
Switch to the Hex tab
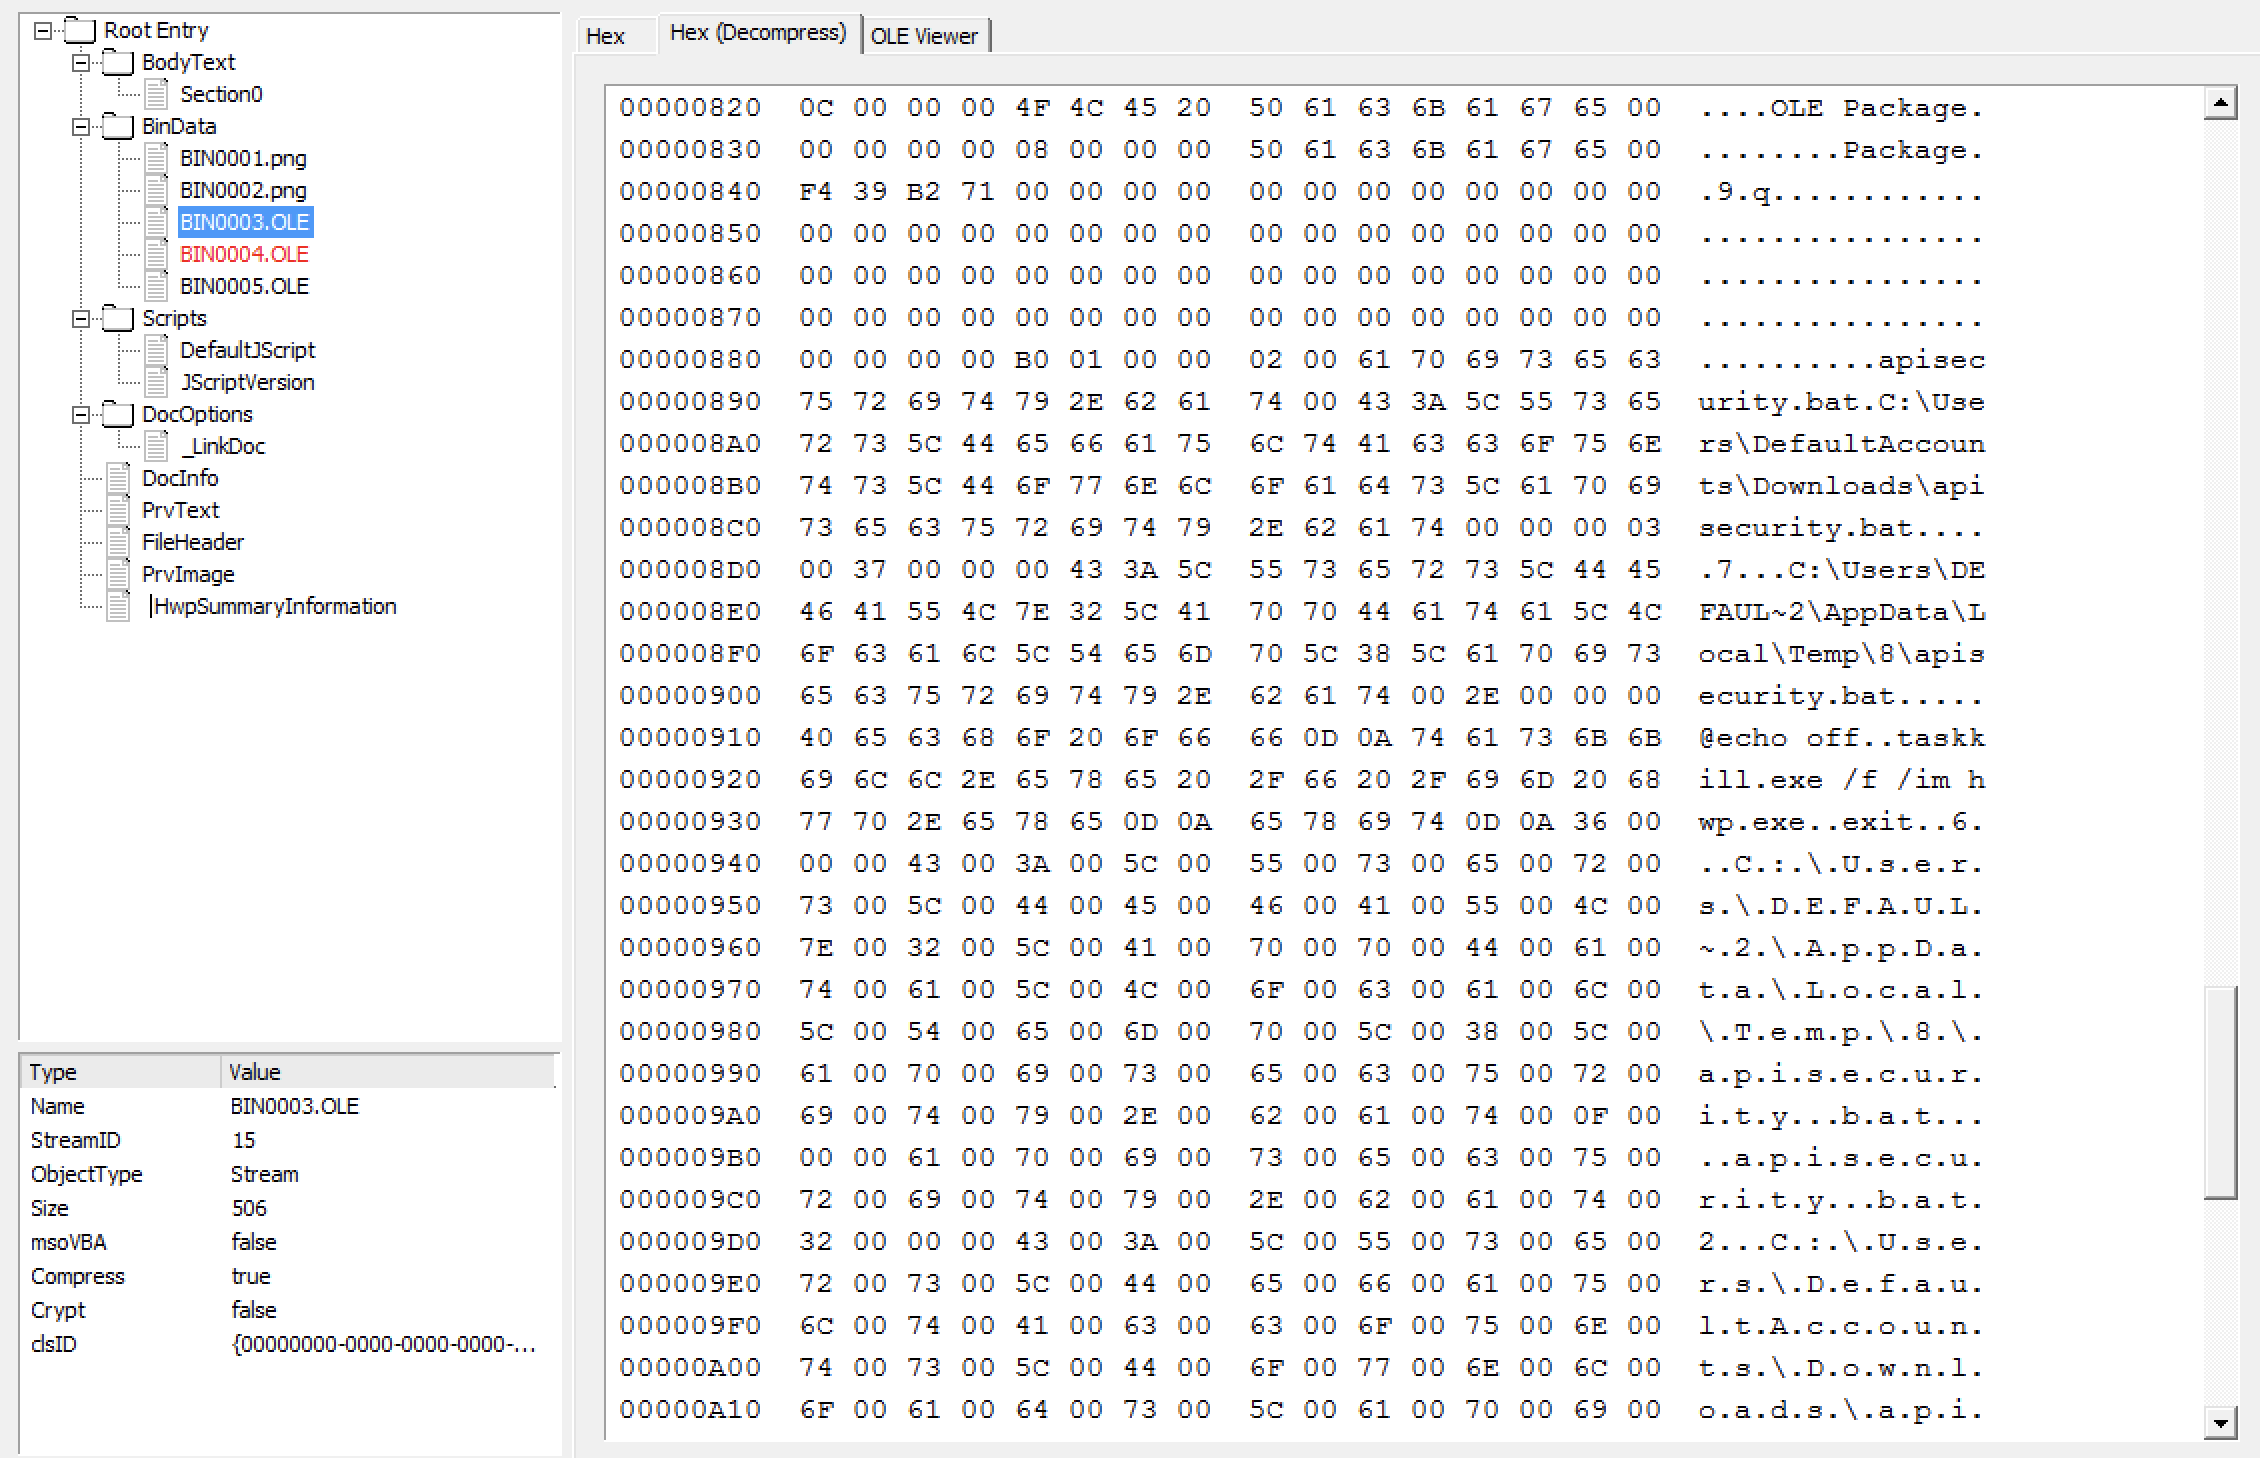pos(606,36)
